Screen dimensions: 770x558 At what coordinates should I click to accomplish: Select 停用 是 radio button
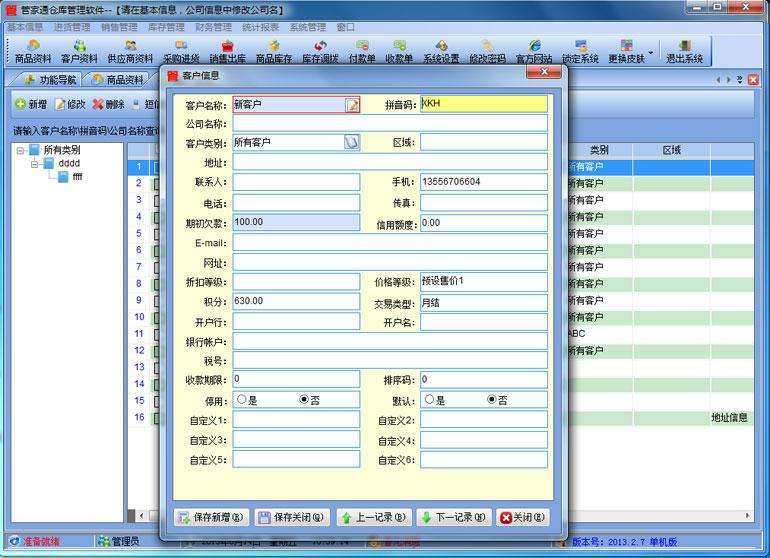(x=241, y=399)
